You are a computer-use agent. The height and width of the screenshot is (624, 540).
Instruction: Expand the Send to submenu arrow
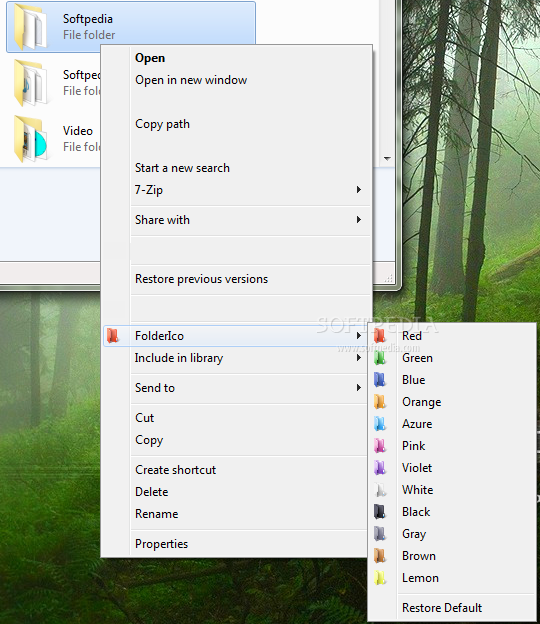[x=359, y=388]
